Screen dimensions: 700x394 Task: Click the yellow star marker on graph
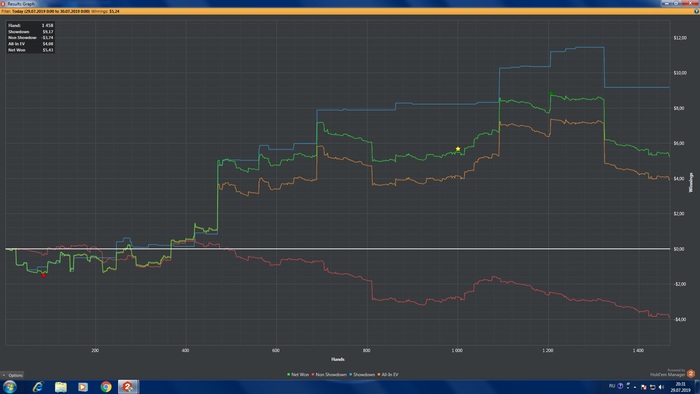click(x=458, y=149)
